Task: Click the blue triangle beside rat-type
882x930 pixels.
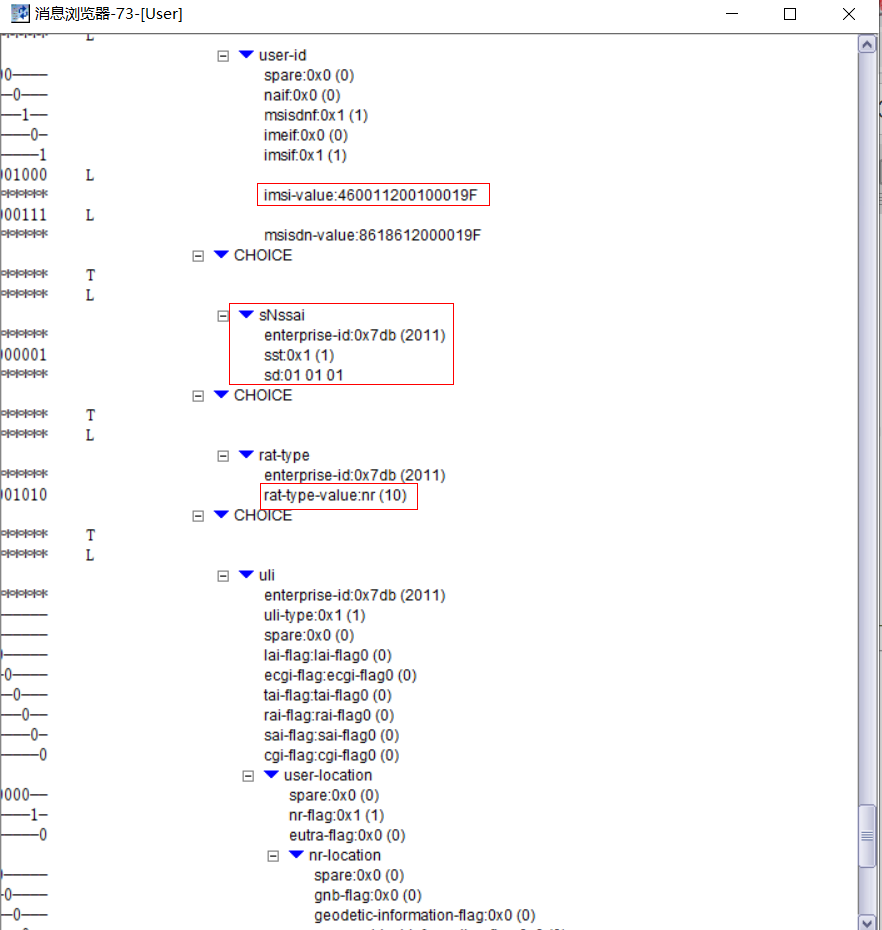Action: click(x=246, y=455)
